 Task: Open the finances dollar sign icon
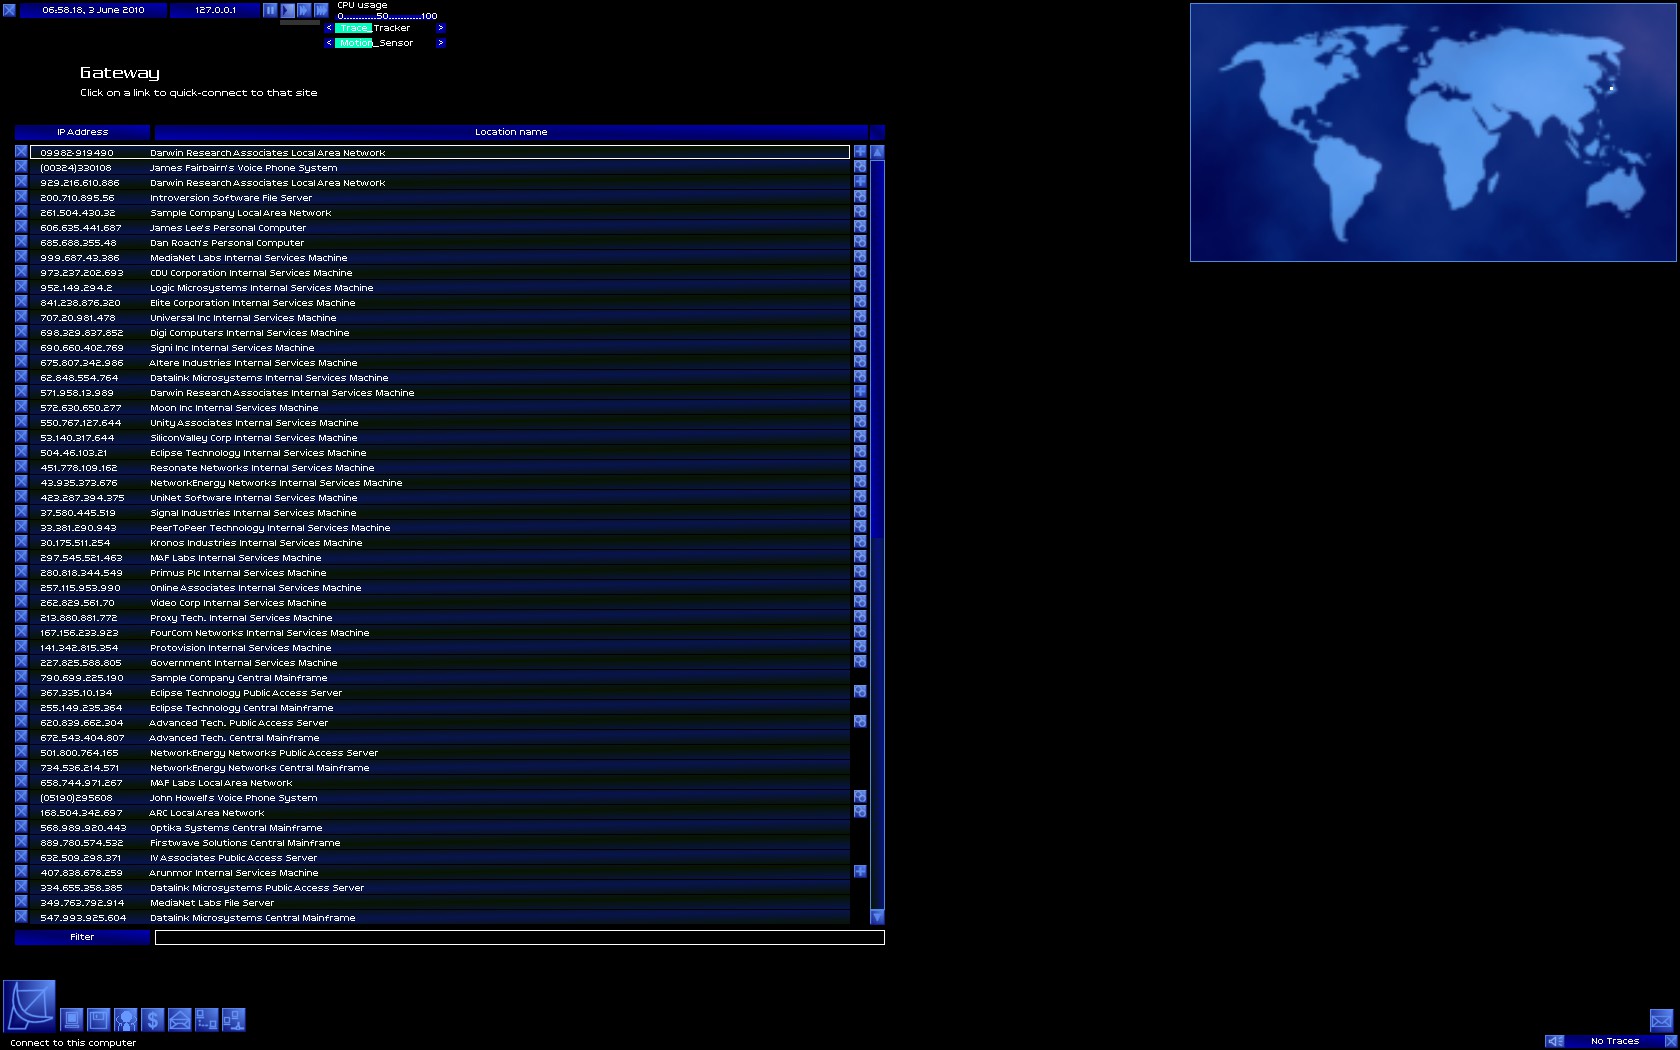point(152,1020)
